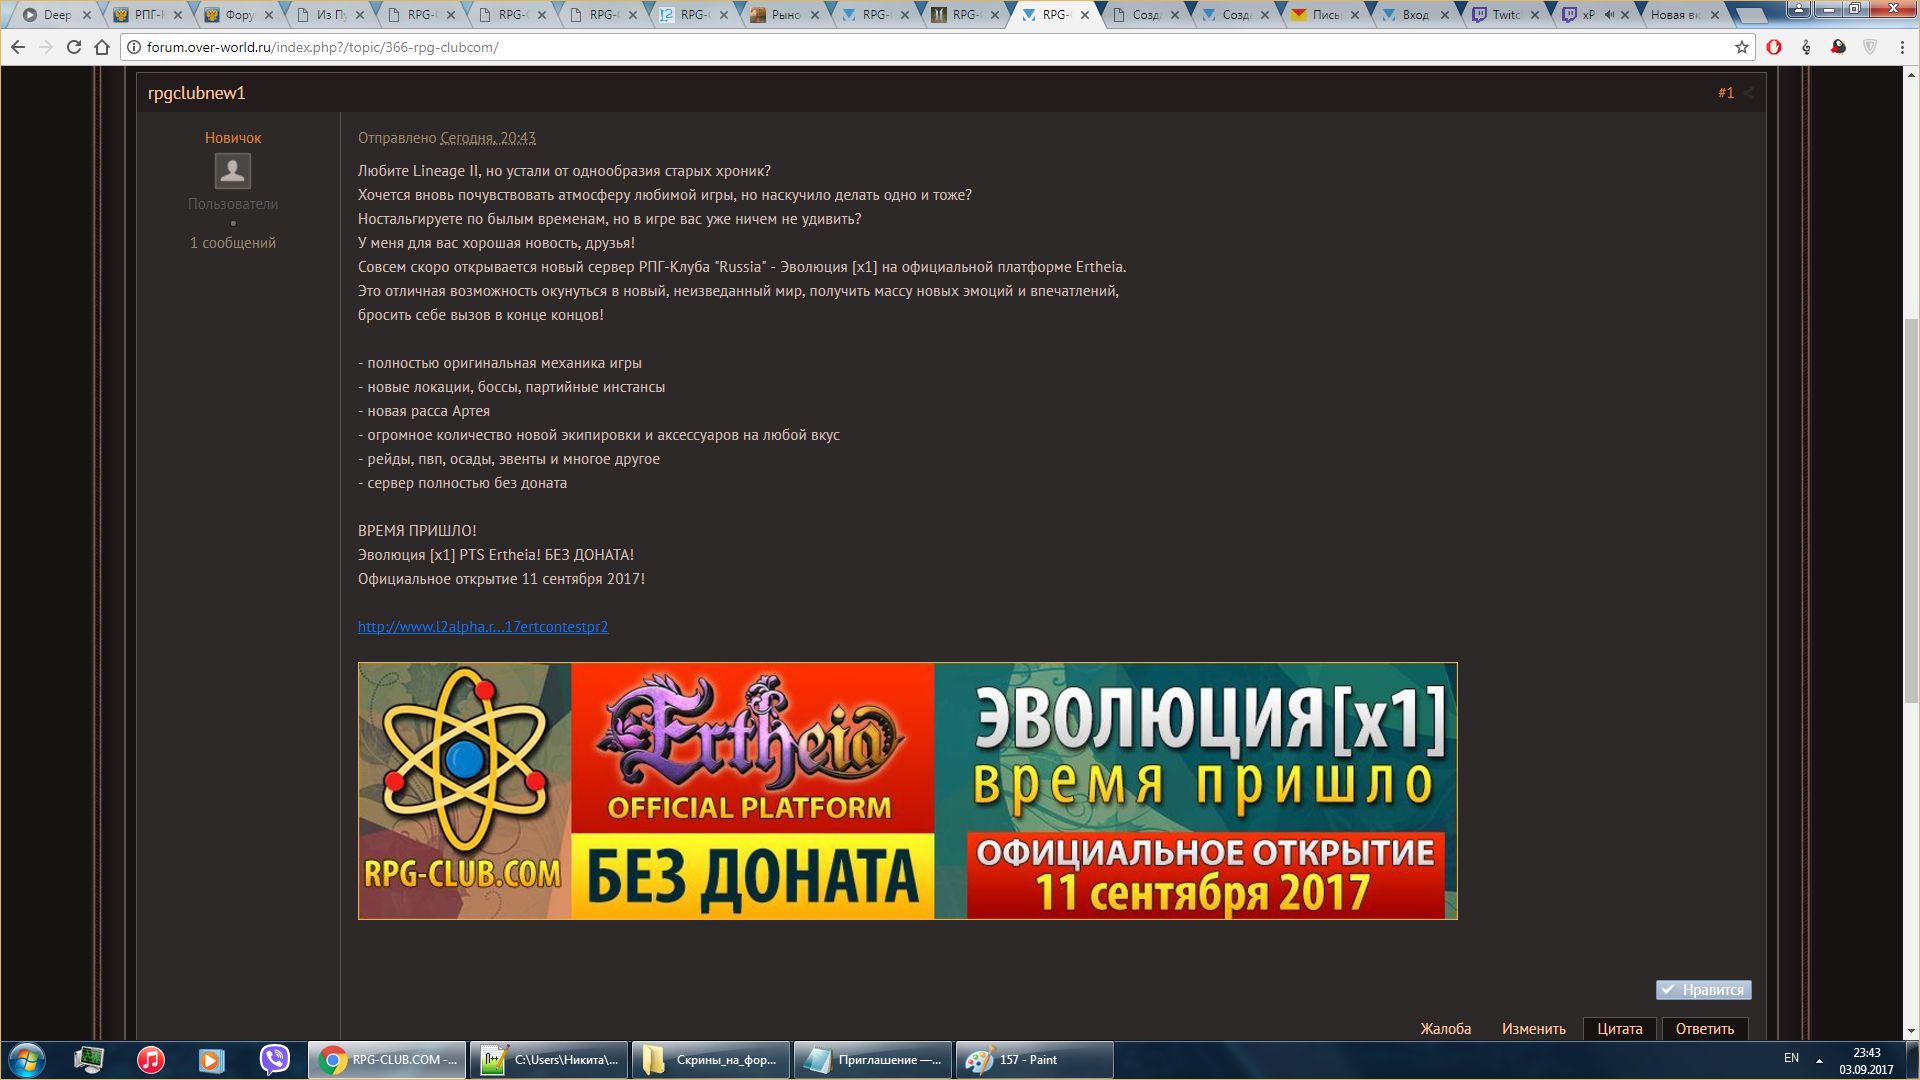Screen dimensions: 1920x1080
Task: Open Viber from the taskbar
Action: [274, 1060]
